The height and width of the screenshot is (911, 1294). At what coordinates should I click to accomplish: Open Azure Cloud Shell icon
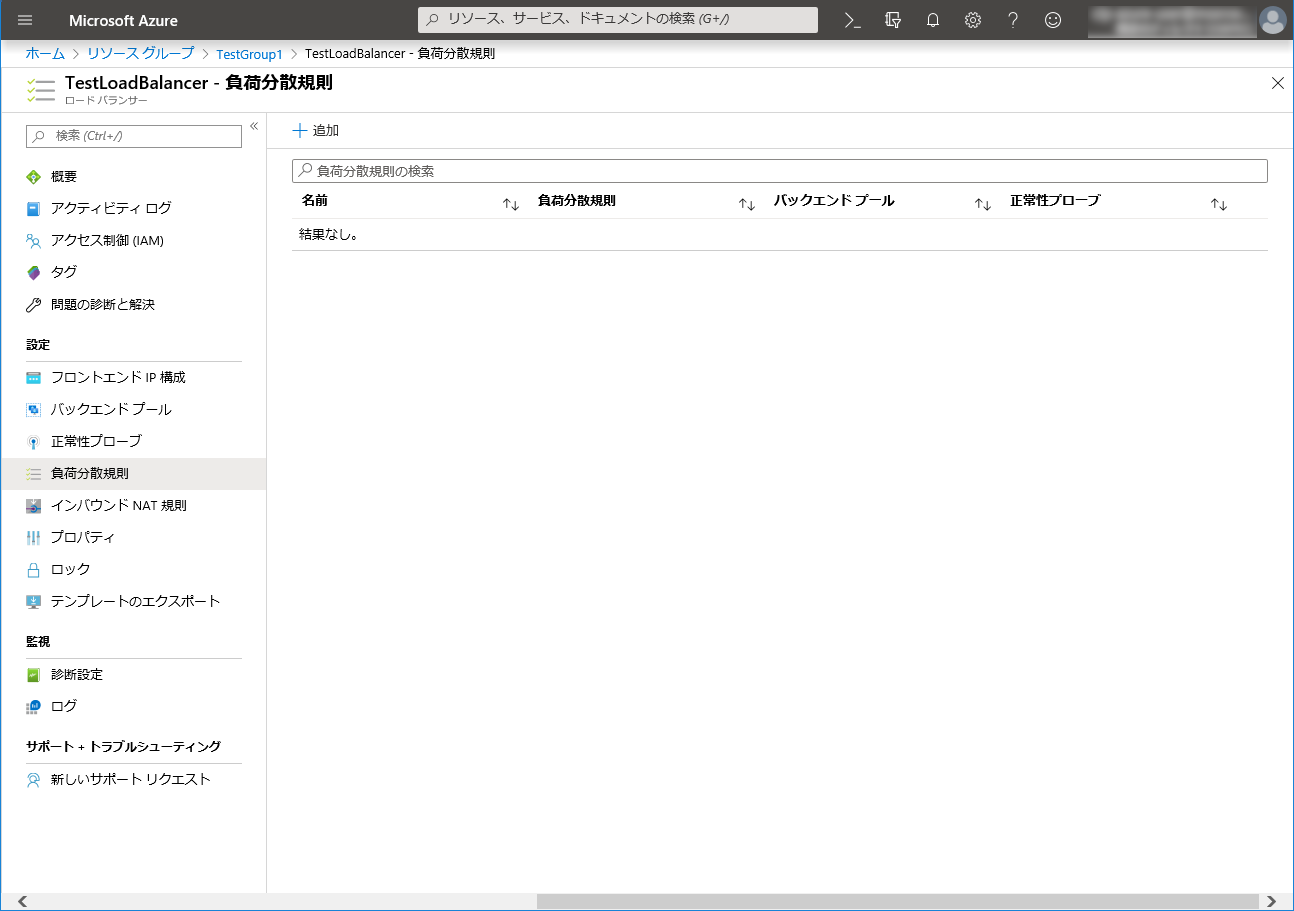(852, 20)
